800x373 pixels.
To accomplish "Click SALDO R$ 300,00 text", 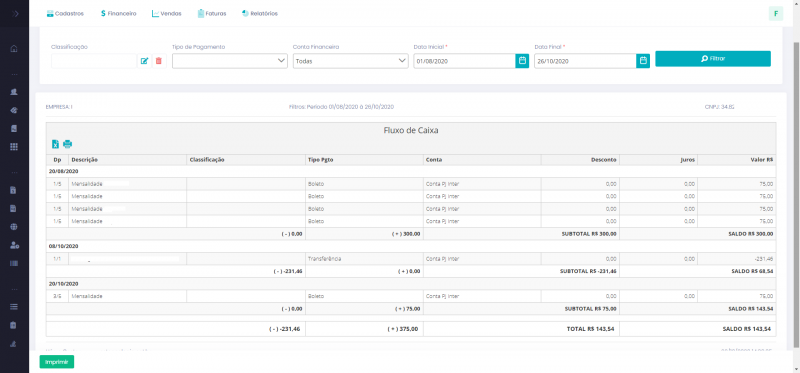I will [751, 234].
